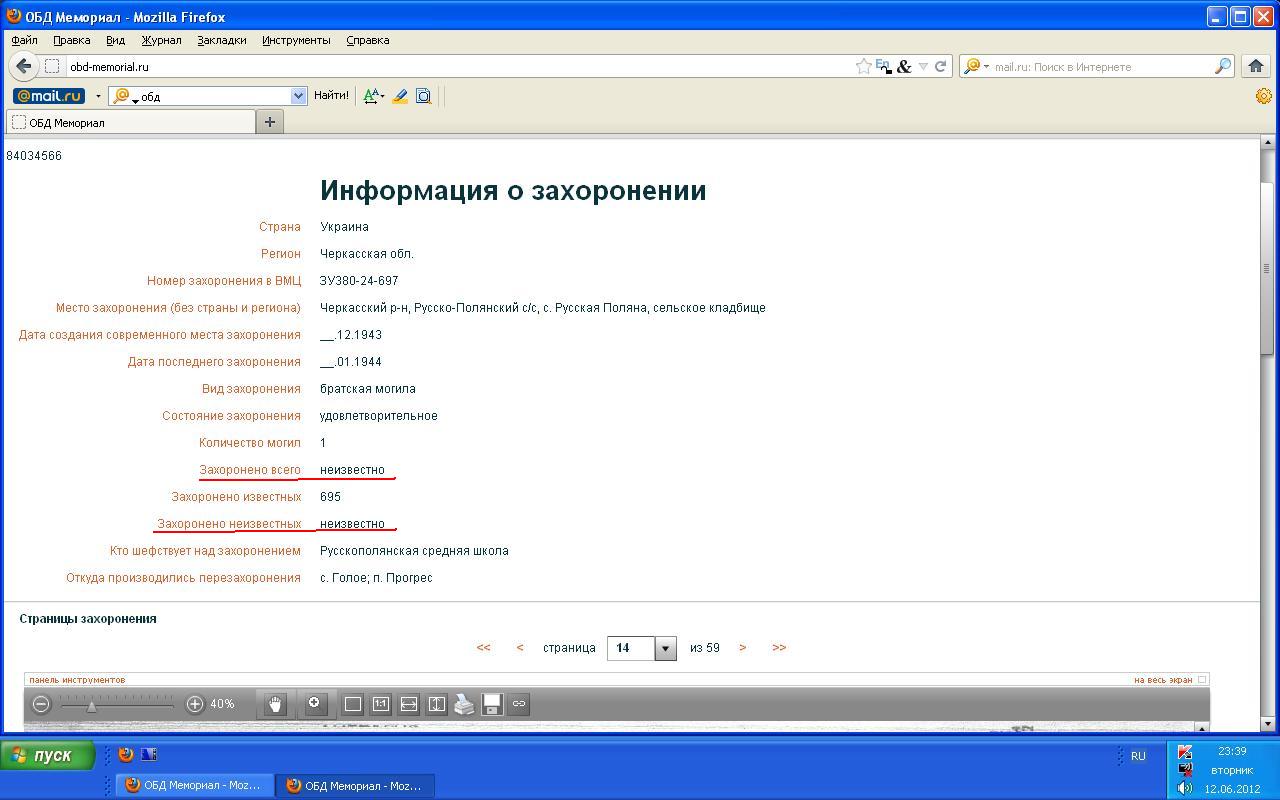Zoom out with the viewer minus button
This screenshot has width=1280, height=800.
click(41, 704)
